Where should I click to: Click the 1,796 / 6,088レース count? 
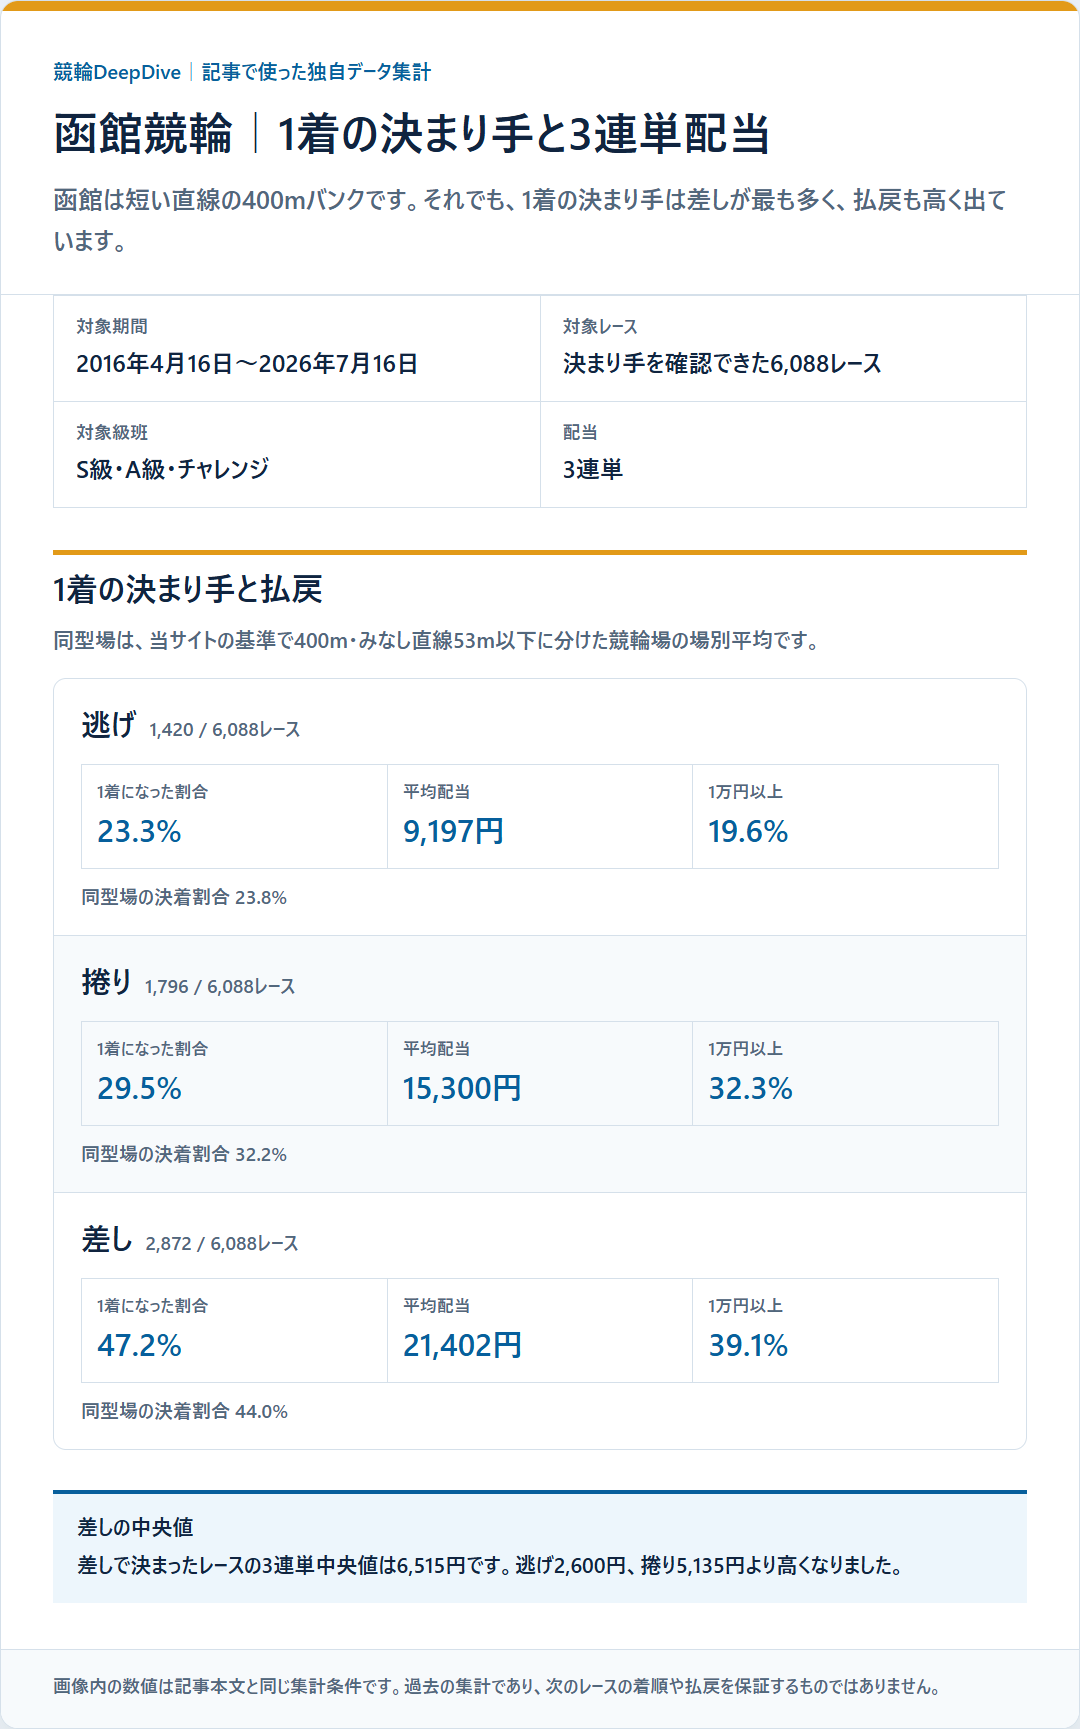point(220,986)
